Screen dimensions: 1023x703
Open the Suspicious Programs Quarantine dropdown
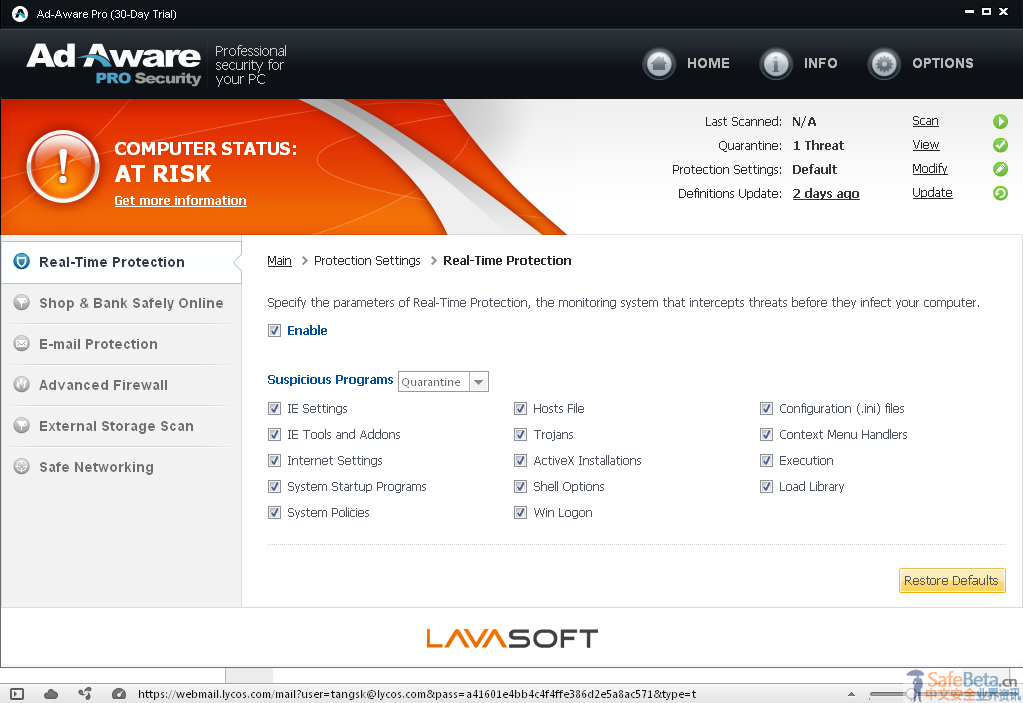pyautogui.click(x=444, y=381)
